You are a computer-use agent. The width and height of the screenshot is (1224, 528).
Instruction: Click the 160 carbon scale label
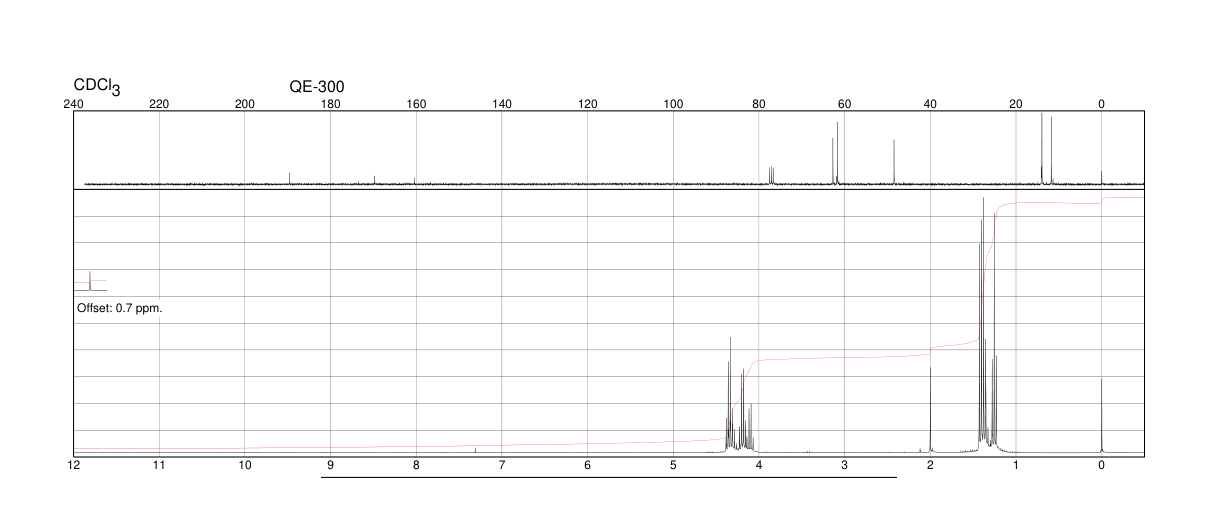pos(416,104)
